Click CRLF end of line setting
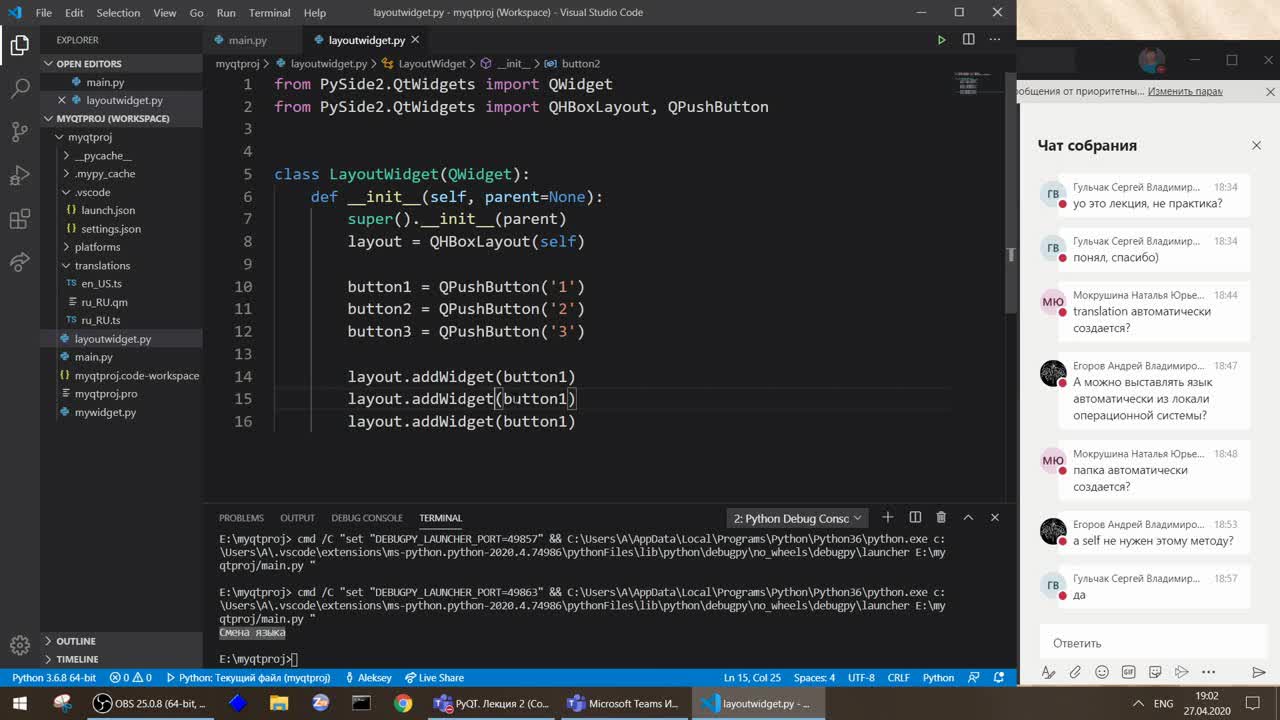 pos(898,677)
